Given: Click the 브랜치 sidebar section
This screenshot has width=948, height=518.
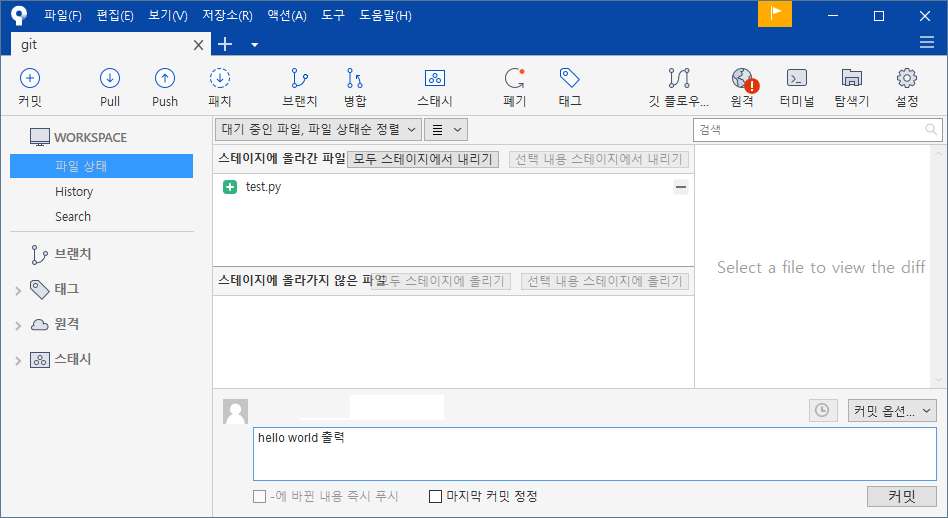Looking at the screenshot, I should 60,254.
